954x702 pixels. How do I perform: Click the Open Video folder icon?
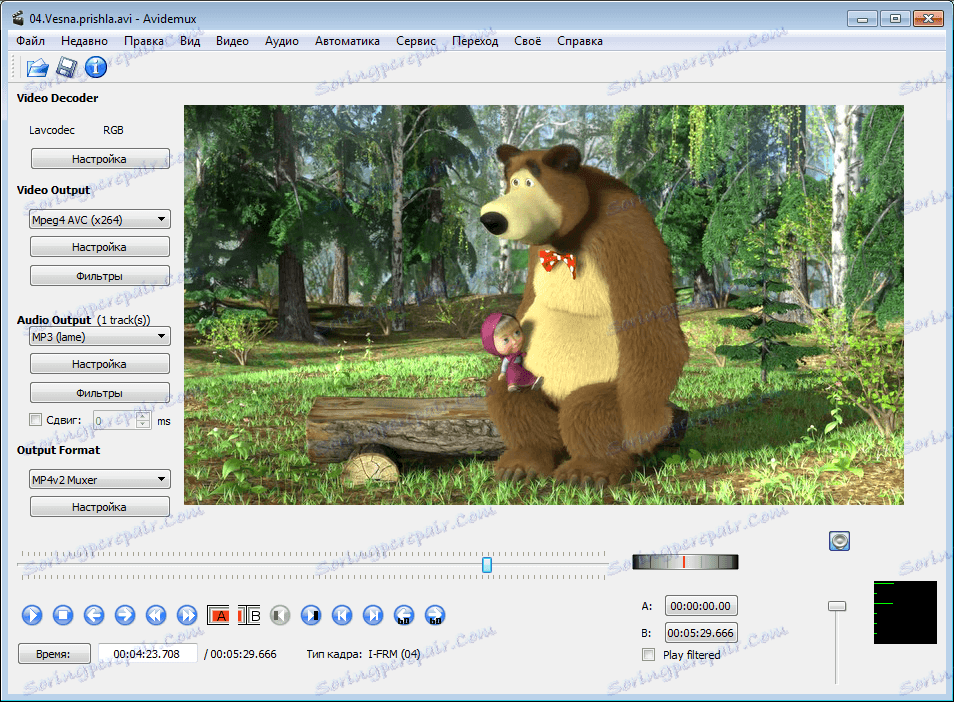tap(37, 68)
